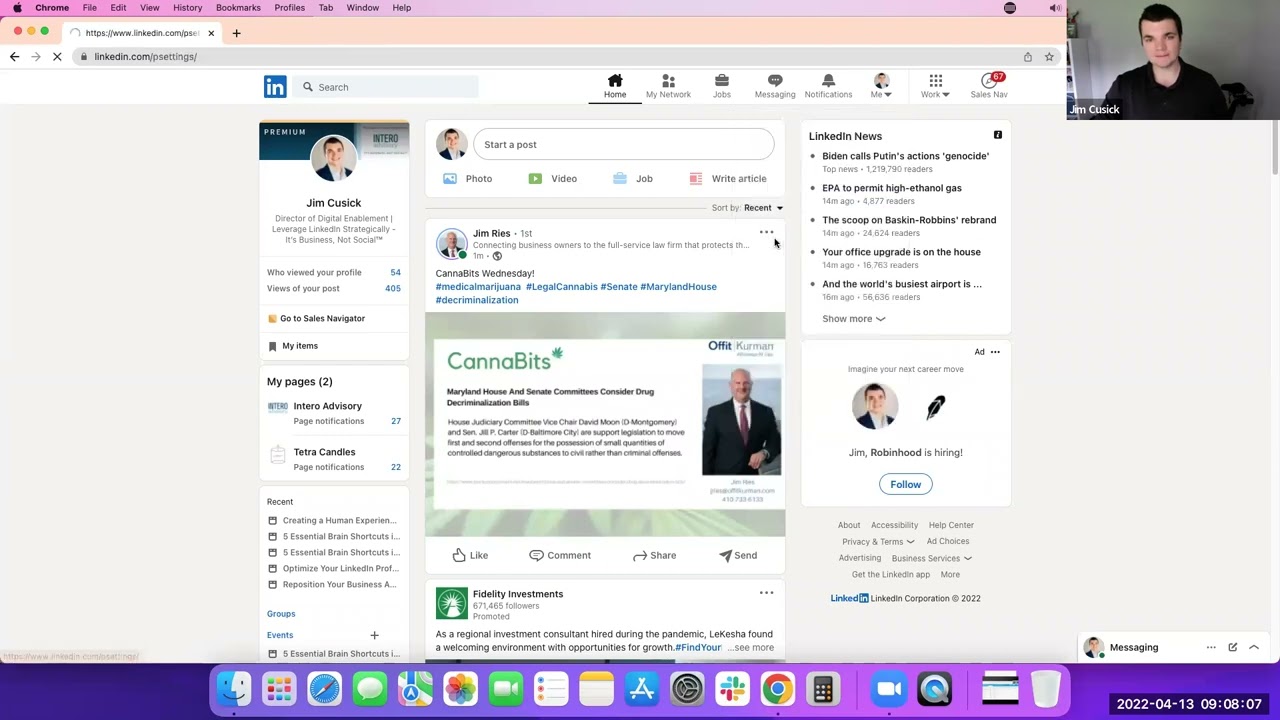
Task: Bookmark this page with the star icon
Action: pyautogui.click(x=1049, y=57)
